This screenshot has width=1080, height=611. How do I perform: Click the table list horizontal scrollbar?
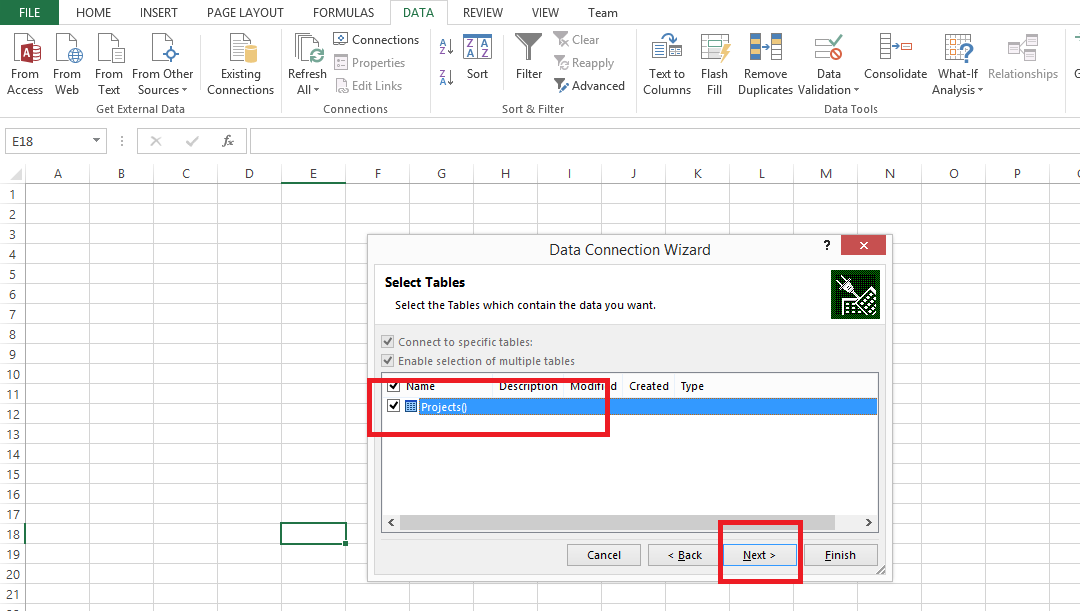(x=616, y=522)
